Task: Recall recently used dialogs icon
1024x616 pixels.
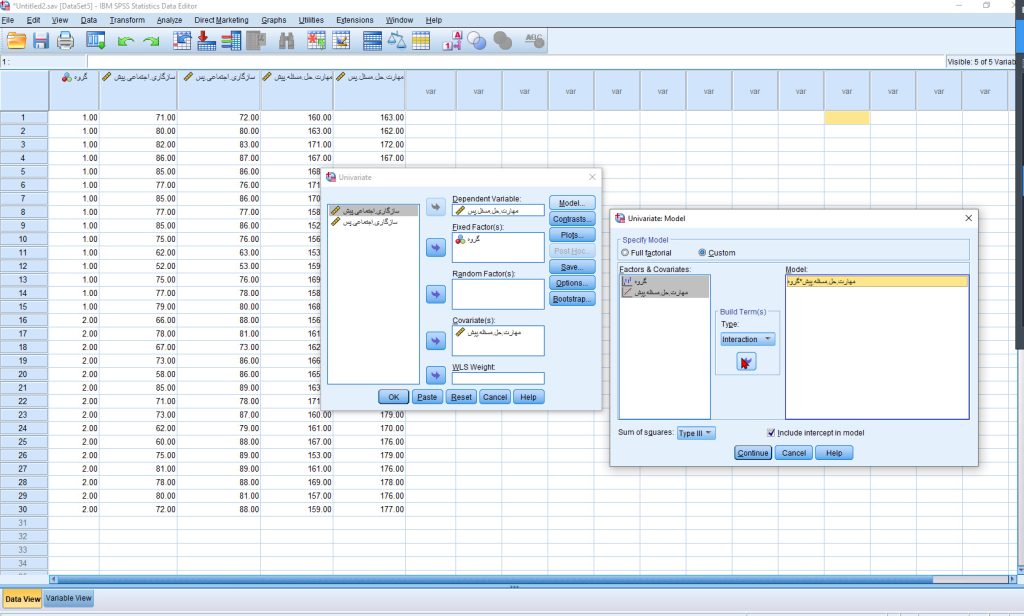Action: pyautogui.click(x=95, y=41)
